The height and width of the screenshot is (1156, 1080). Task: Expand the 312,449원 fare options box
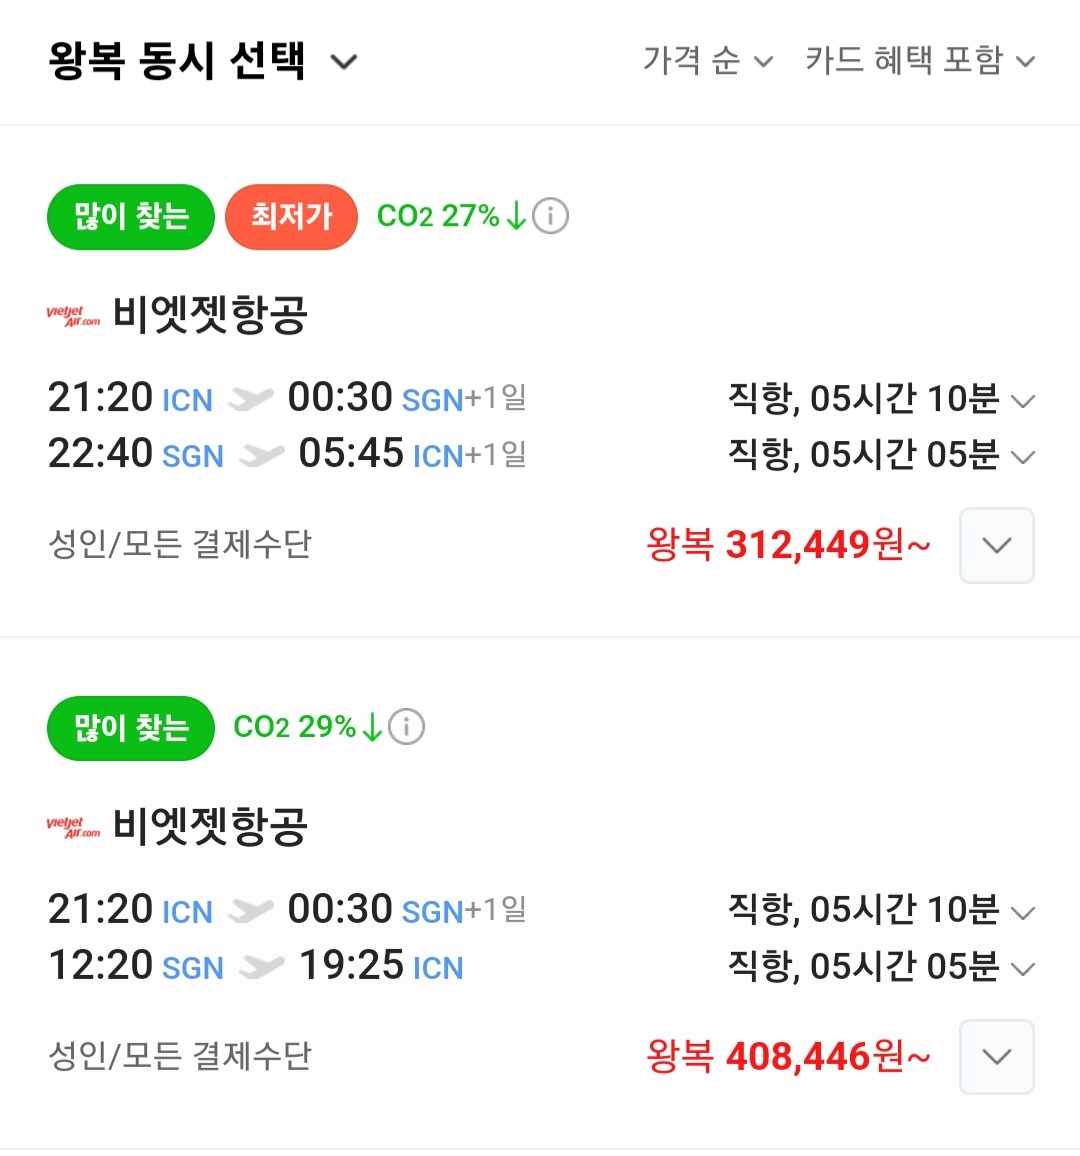coord(996,545)
